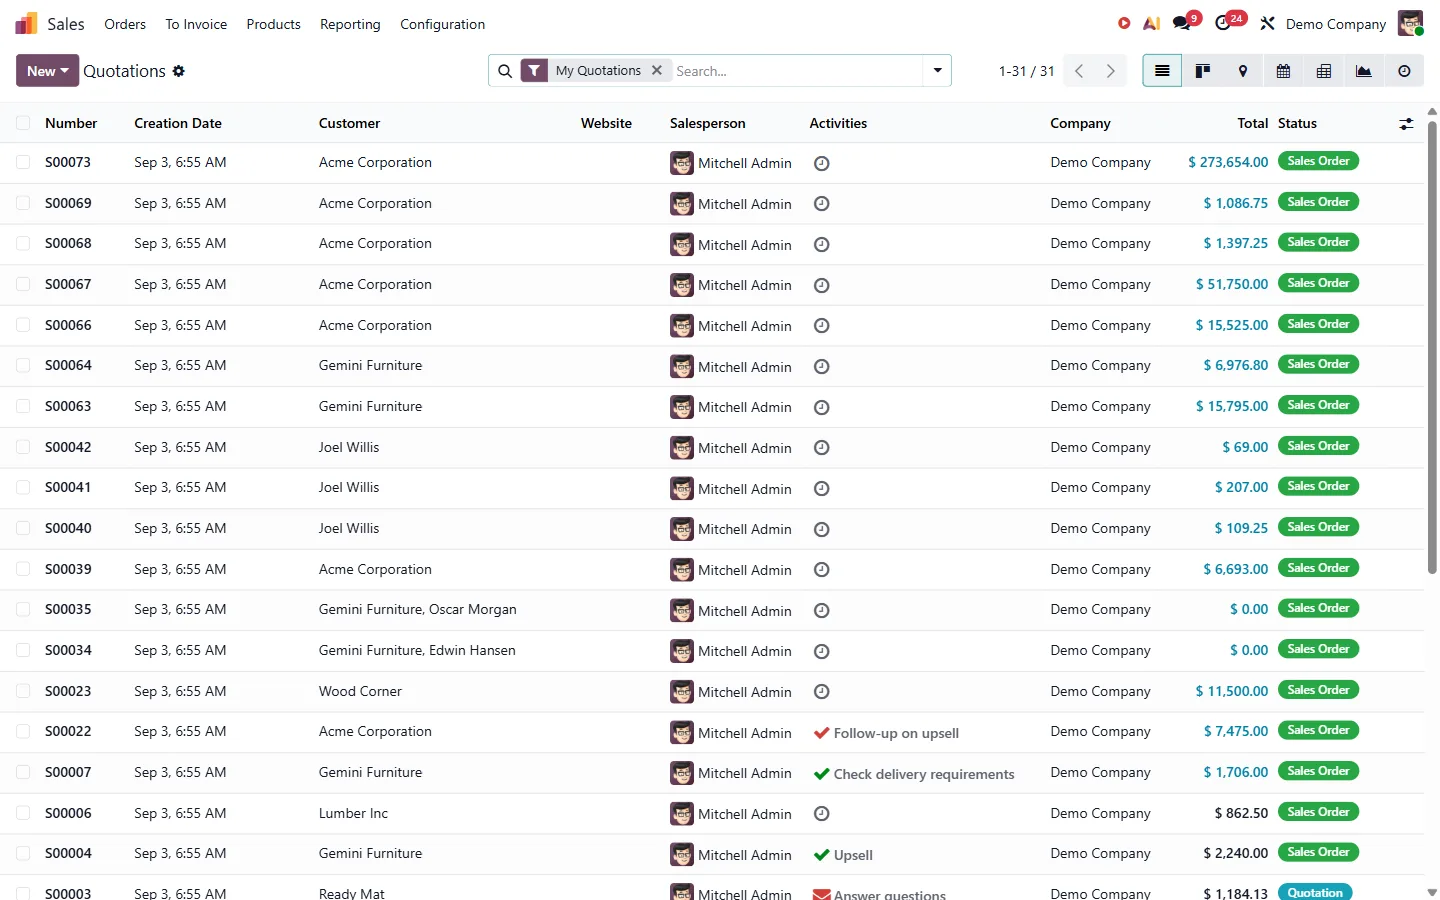Check the box for order S00073
Image resolution: width=1440 pixels, height=900 pixels.
[23, 162]
